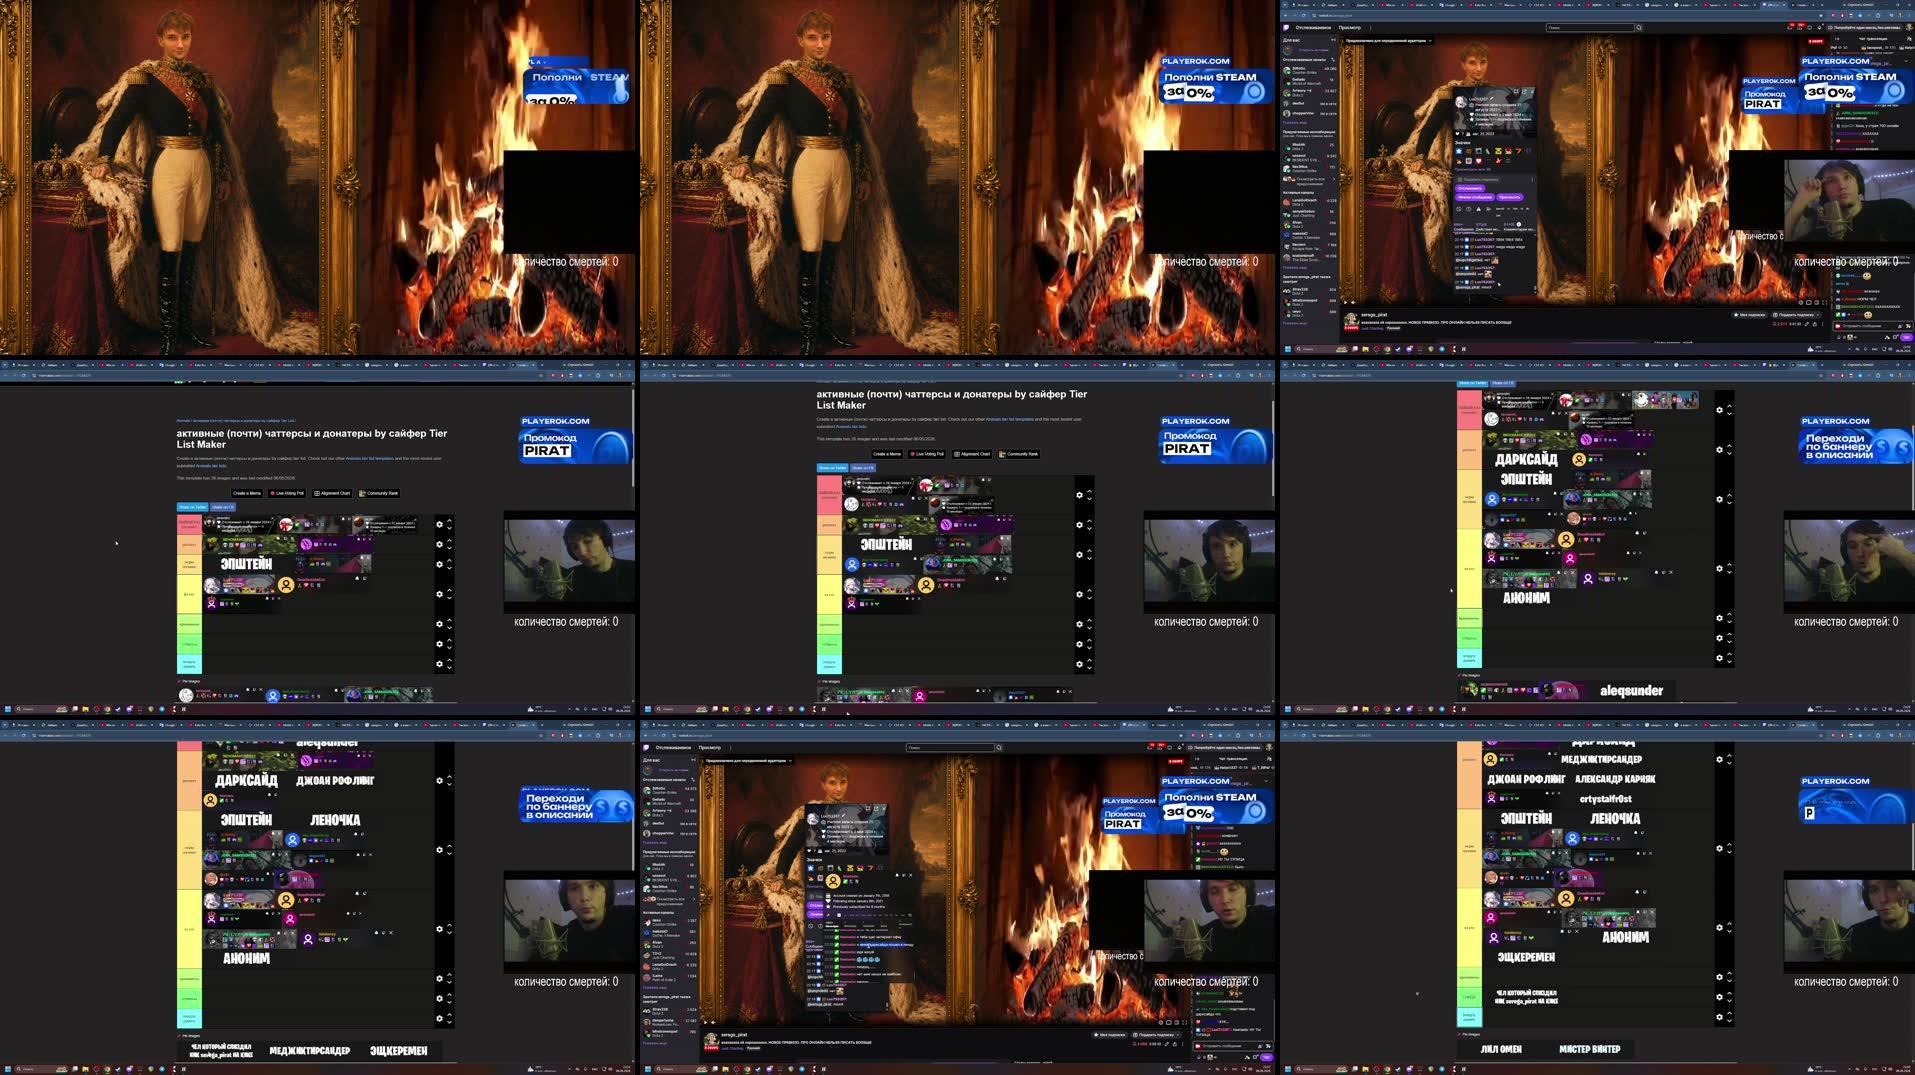Open Отслеживаемое tab, Twitch window with single user card

tap(1313, 28)
